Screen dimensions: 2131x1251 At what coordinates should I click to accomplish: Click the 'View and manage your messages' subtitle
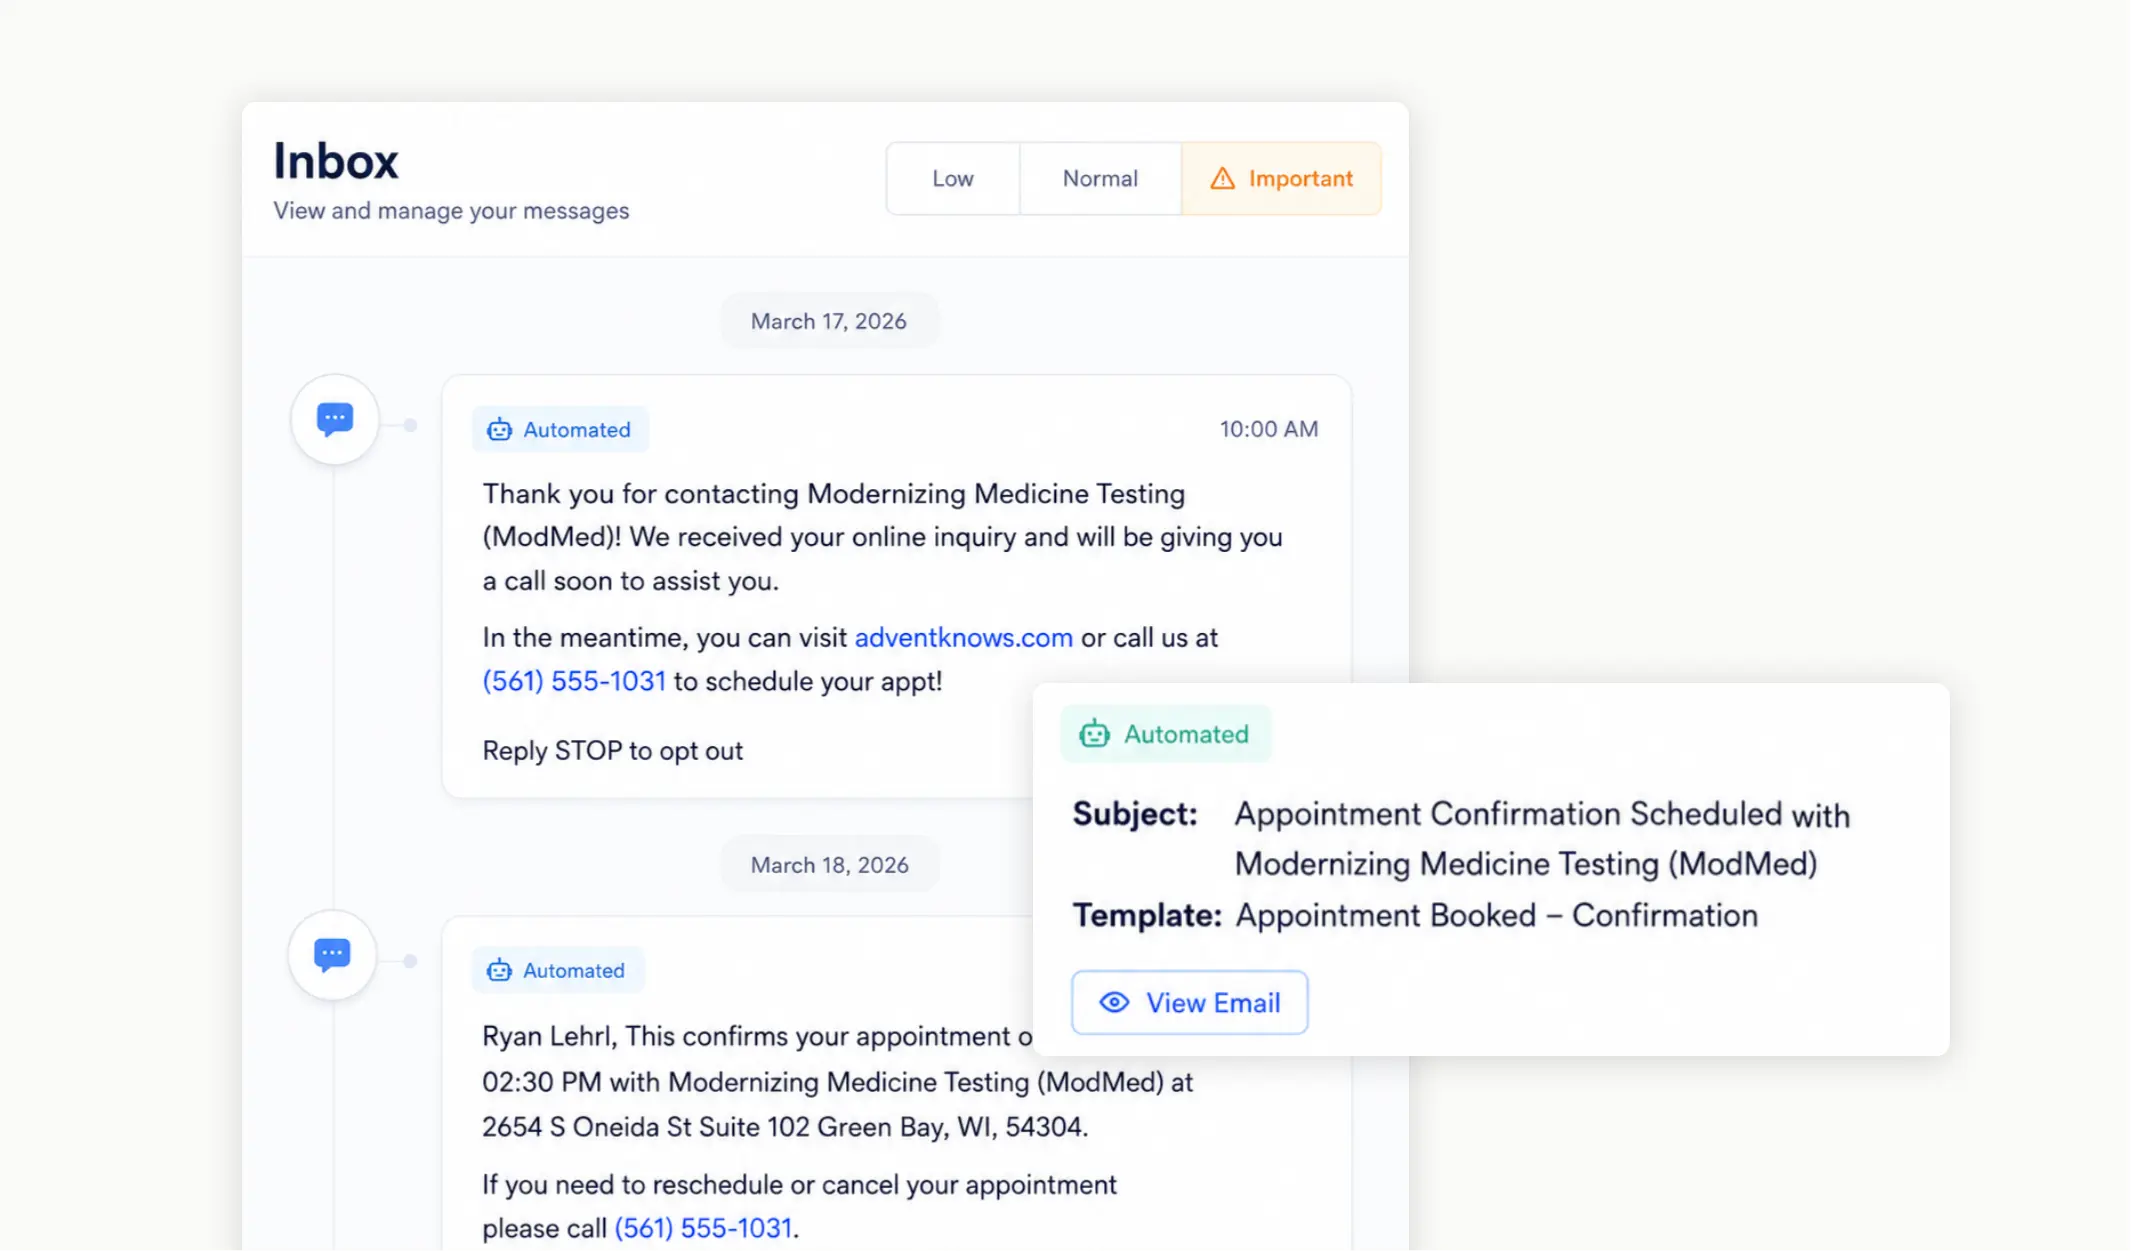(x=451, y=211)
